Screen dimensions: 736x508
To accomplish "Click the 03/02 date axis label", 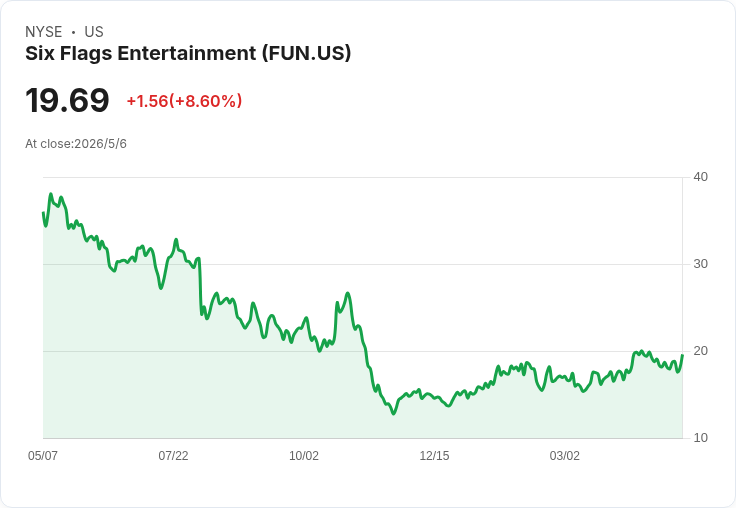I will pyautogui.click(x=565, y=455).
